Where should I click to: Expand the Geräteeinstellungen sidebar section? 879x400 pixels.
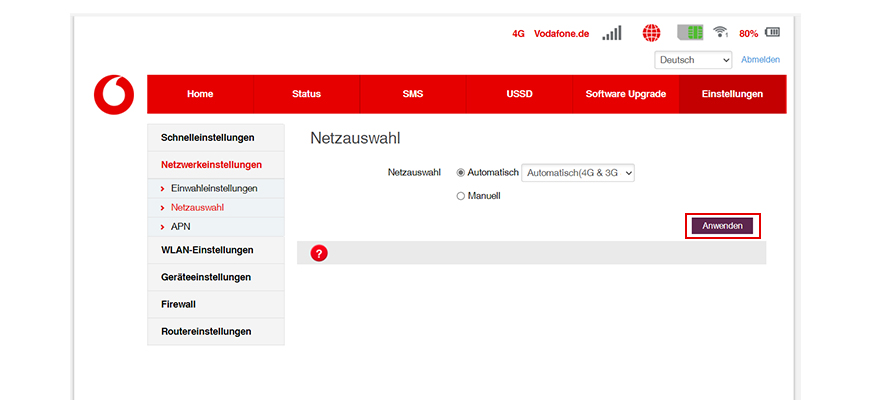coord(206,277)
